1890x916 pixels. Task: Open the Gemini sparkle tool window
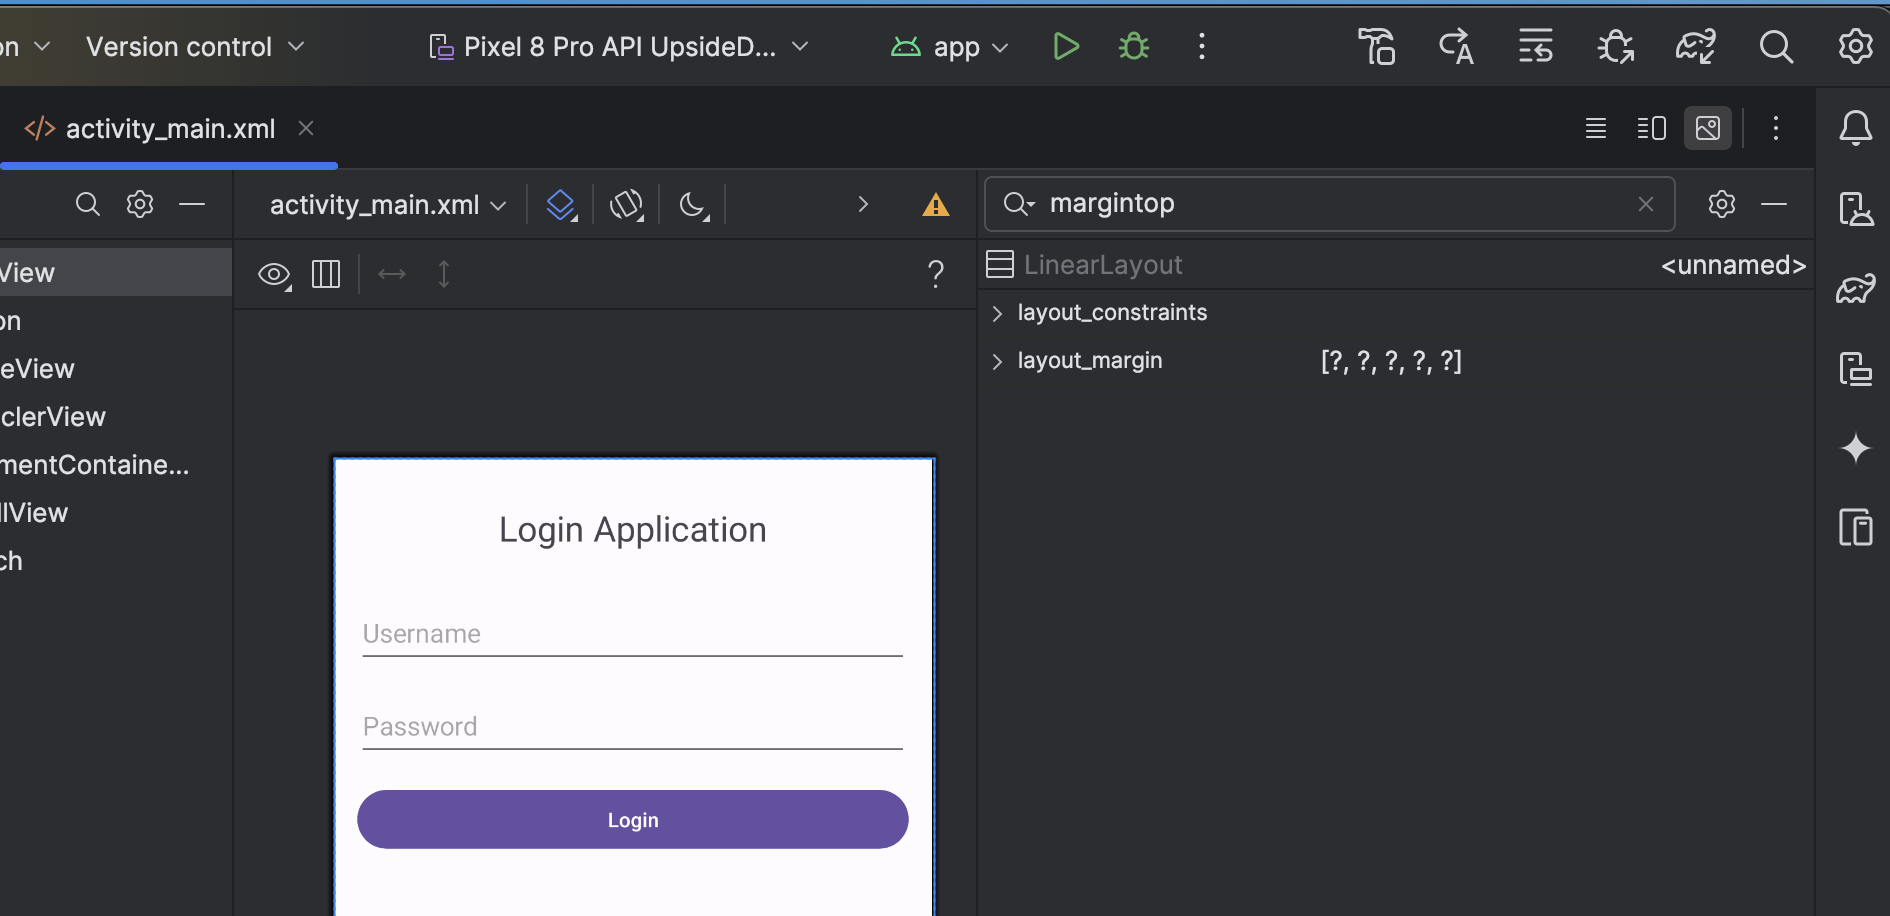pos(1856,447)
